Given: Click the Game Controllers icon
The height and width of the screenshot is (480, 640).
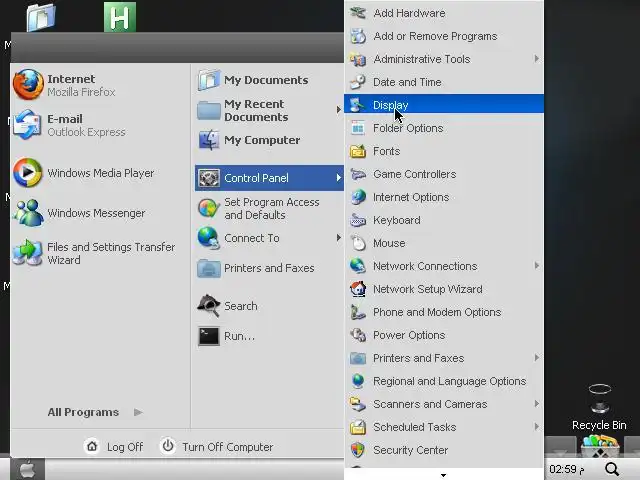Looking at the screenshot, I should click(x=358, y=174).
